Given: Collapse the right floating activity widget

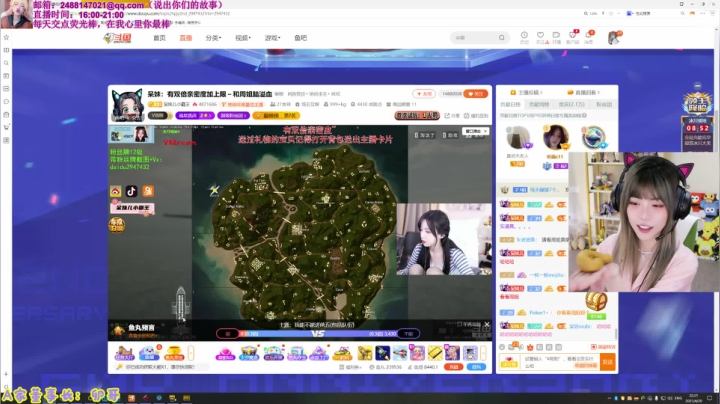Looking at the screenshot, I should coord(698,86).
